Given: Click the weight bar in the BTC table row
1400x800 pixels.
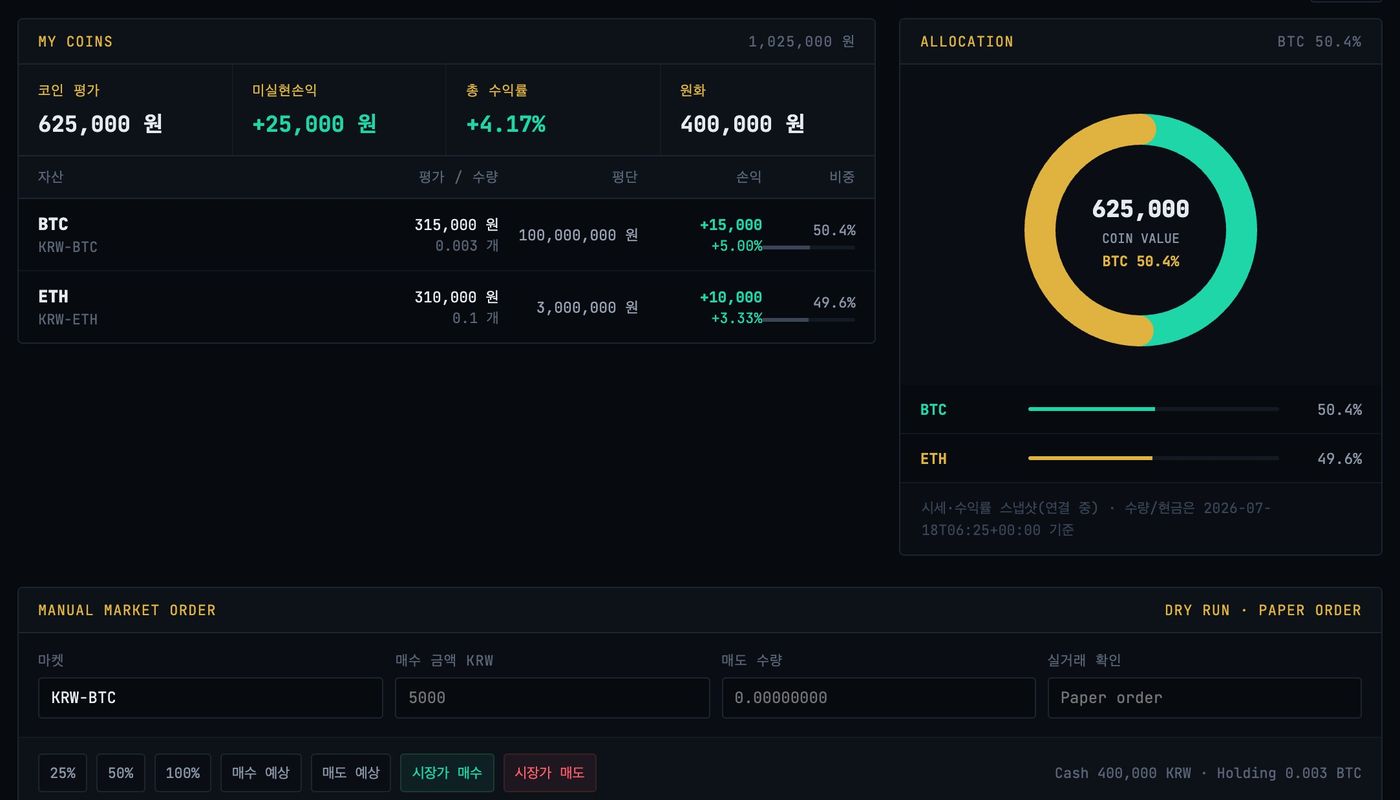Looking at the screenshot, I should pyautogui.click(x=808, y=247).
